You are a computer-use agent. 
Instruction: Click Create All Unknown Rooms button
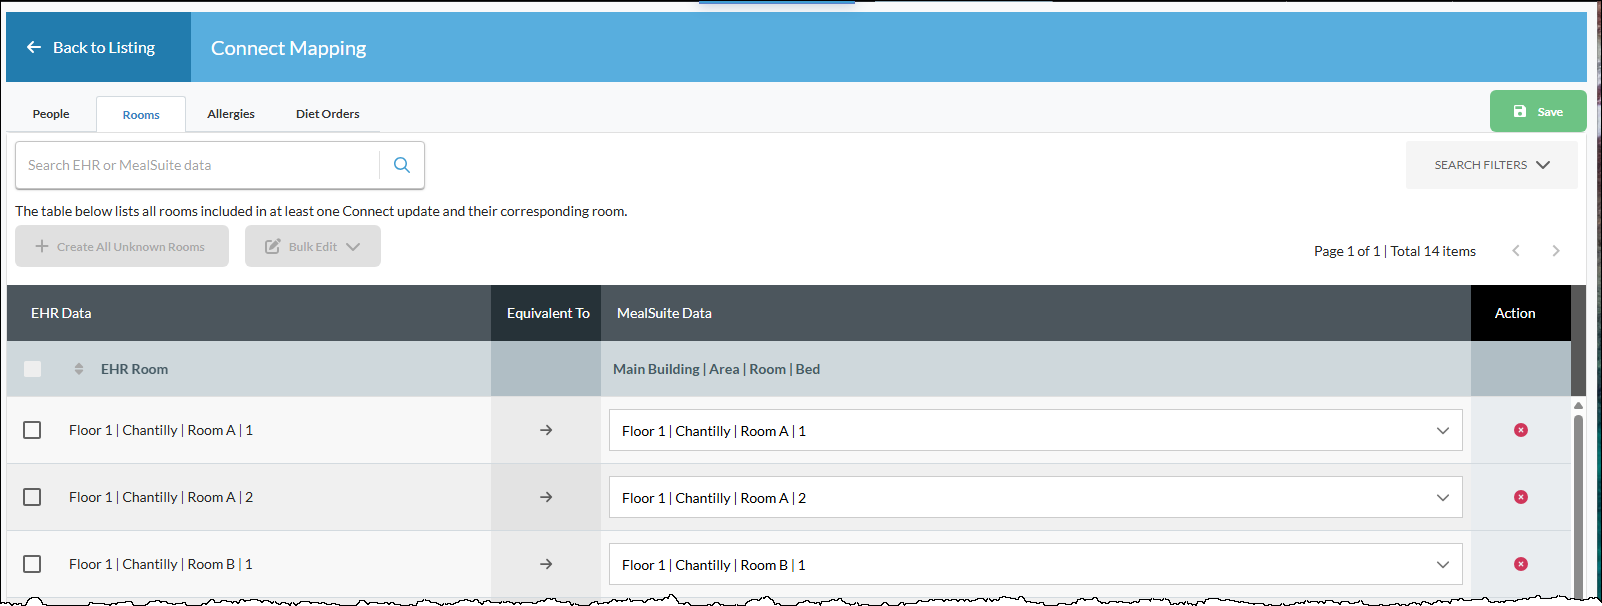point(122,246)
